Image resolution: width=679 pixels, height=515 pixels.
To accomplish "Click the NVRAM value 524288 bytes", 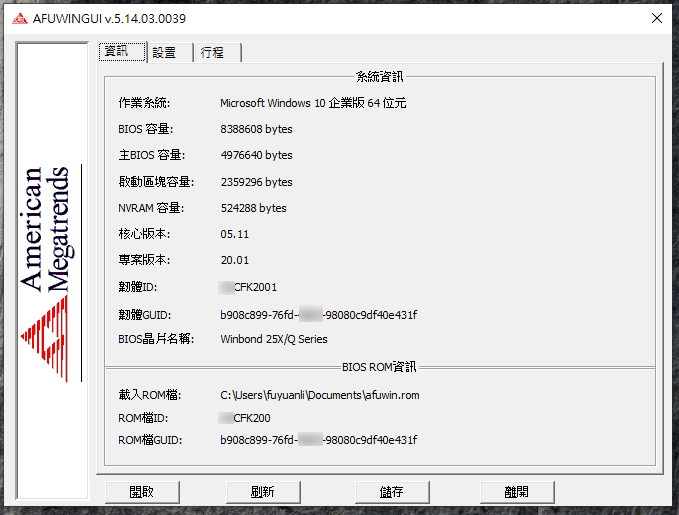I will tap(253, 208).
